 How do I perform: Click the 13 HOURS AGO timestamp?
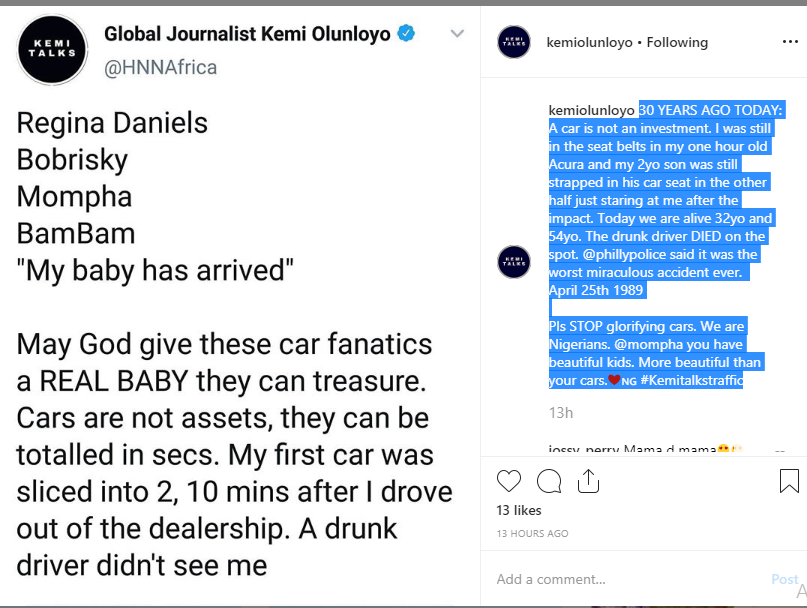coord(532,534)
